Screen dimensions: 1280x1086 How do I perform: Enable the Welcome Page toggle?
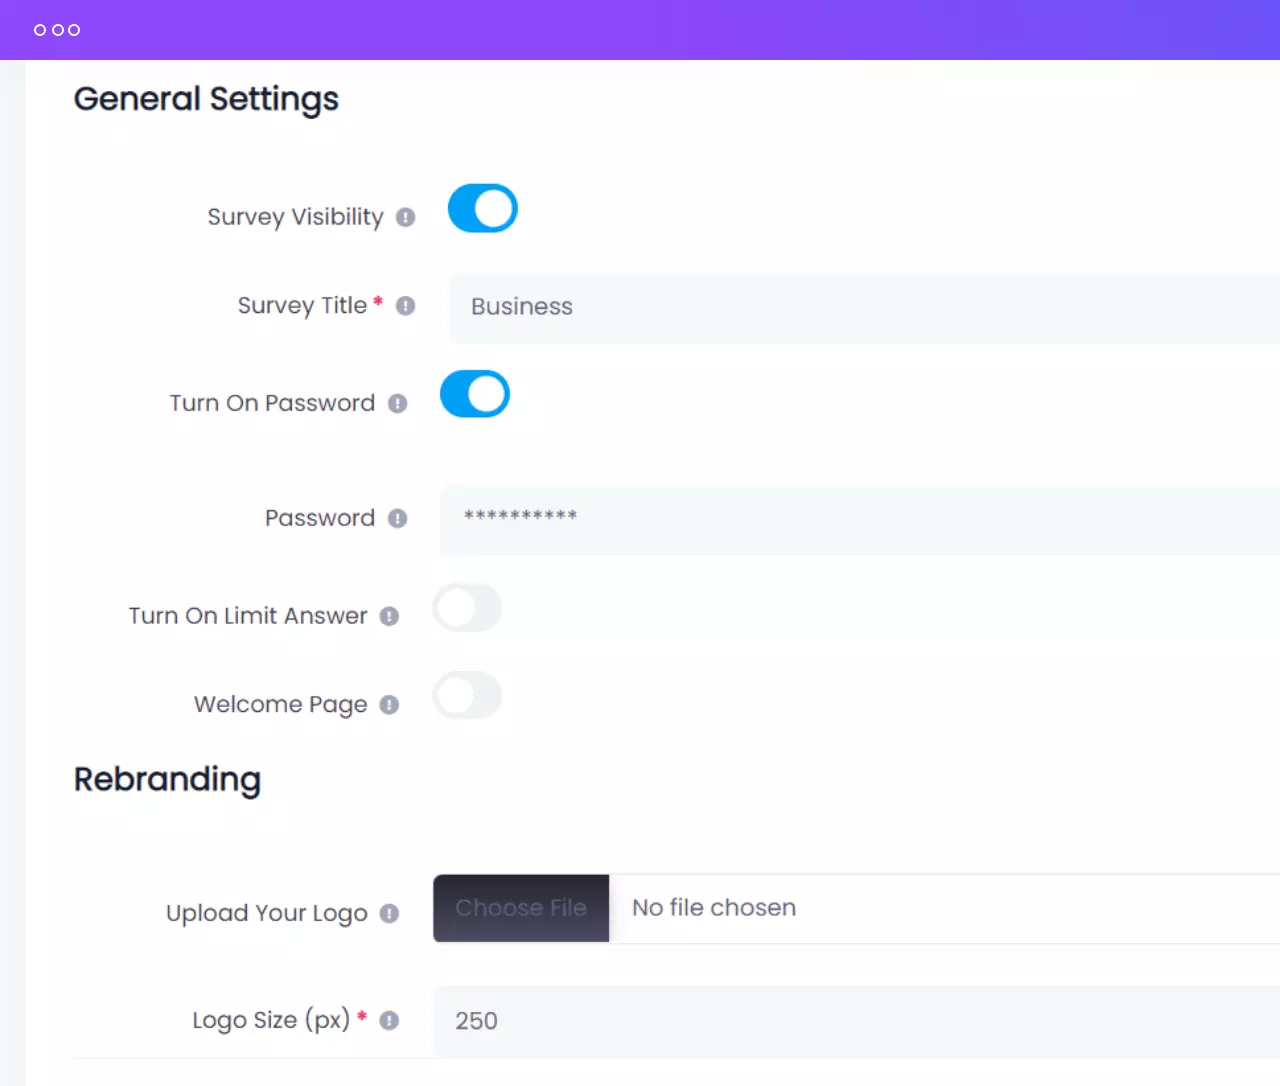pyautogui.click(x=467, y=696)
